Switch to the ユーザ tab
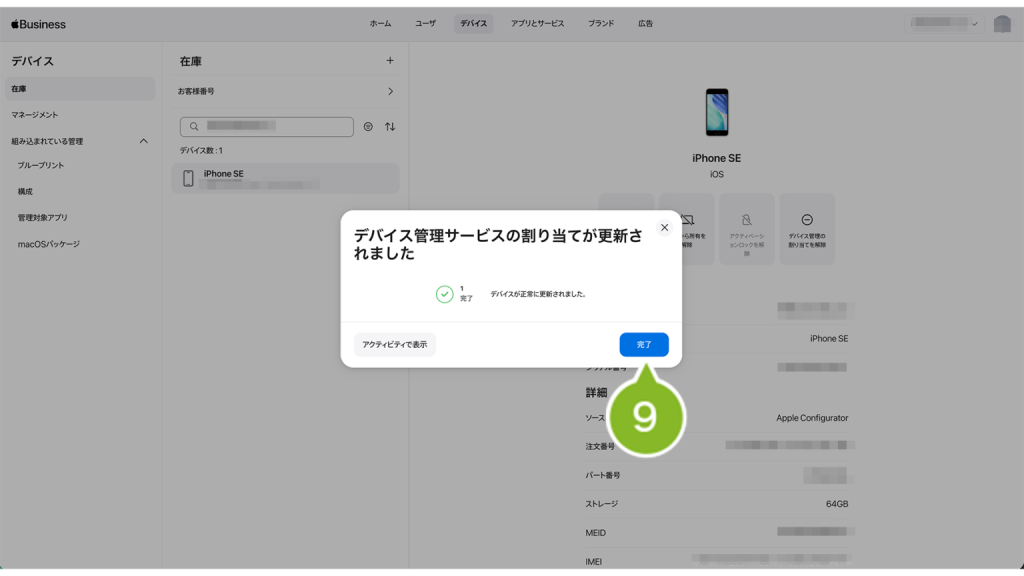This screenshot has width=1024, height=576. [x=425, y=24]
